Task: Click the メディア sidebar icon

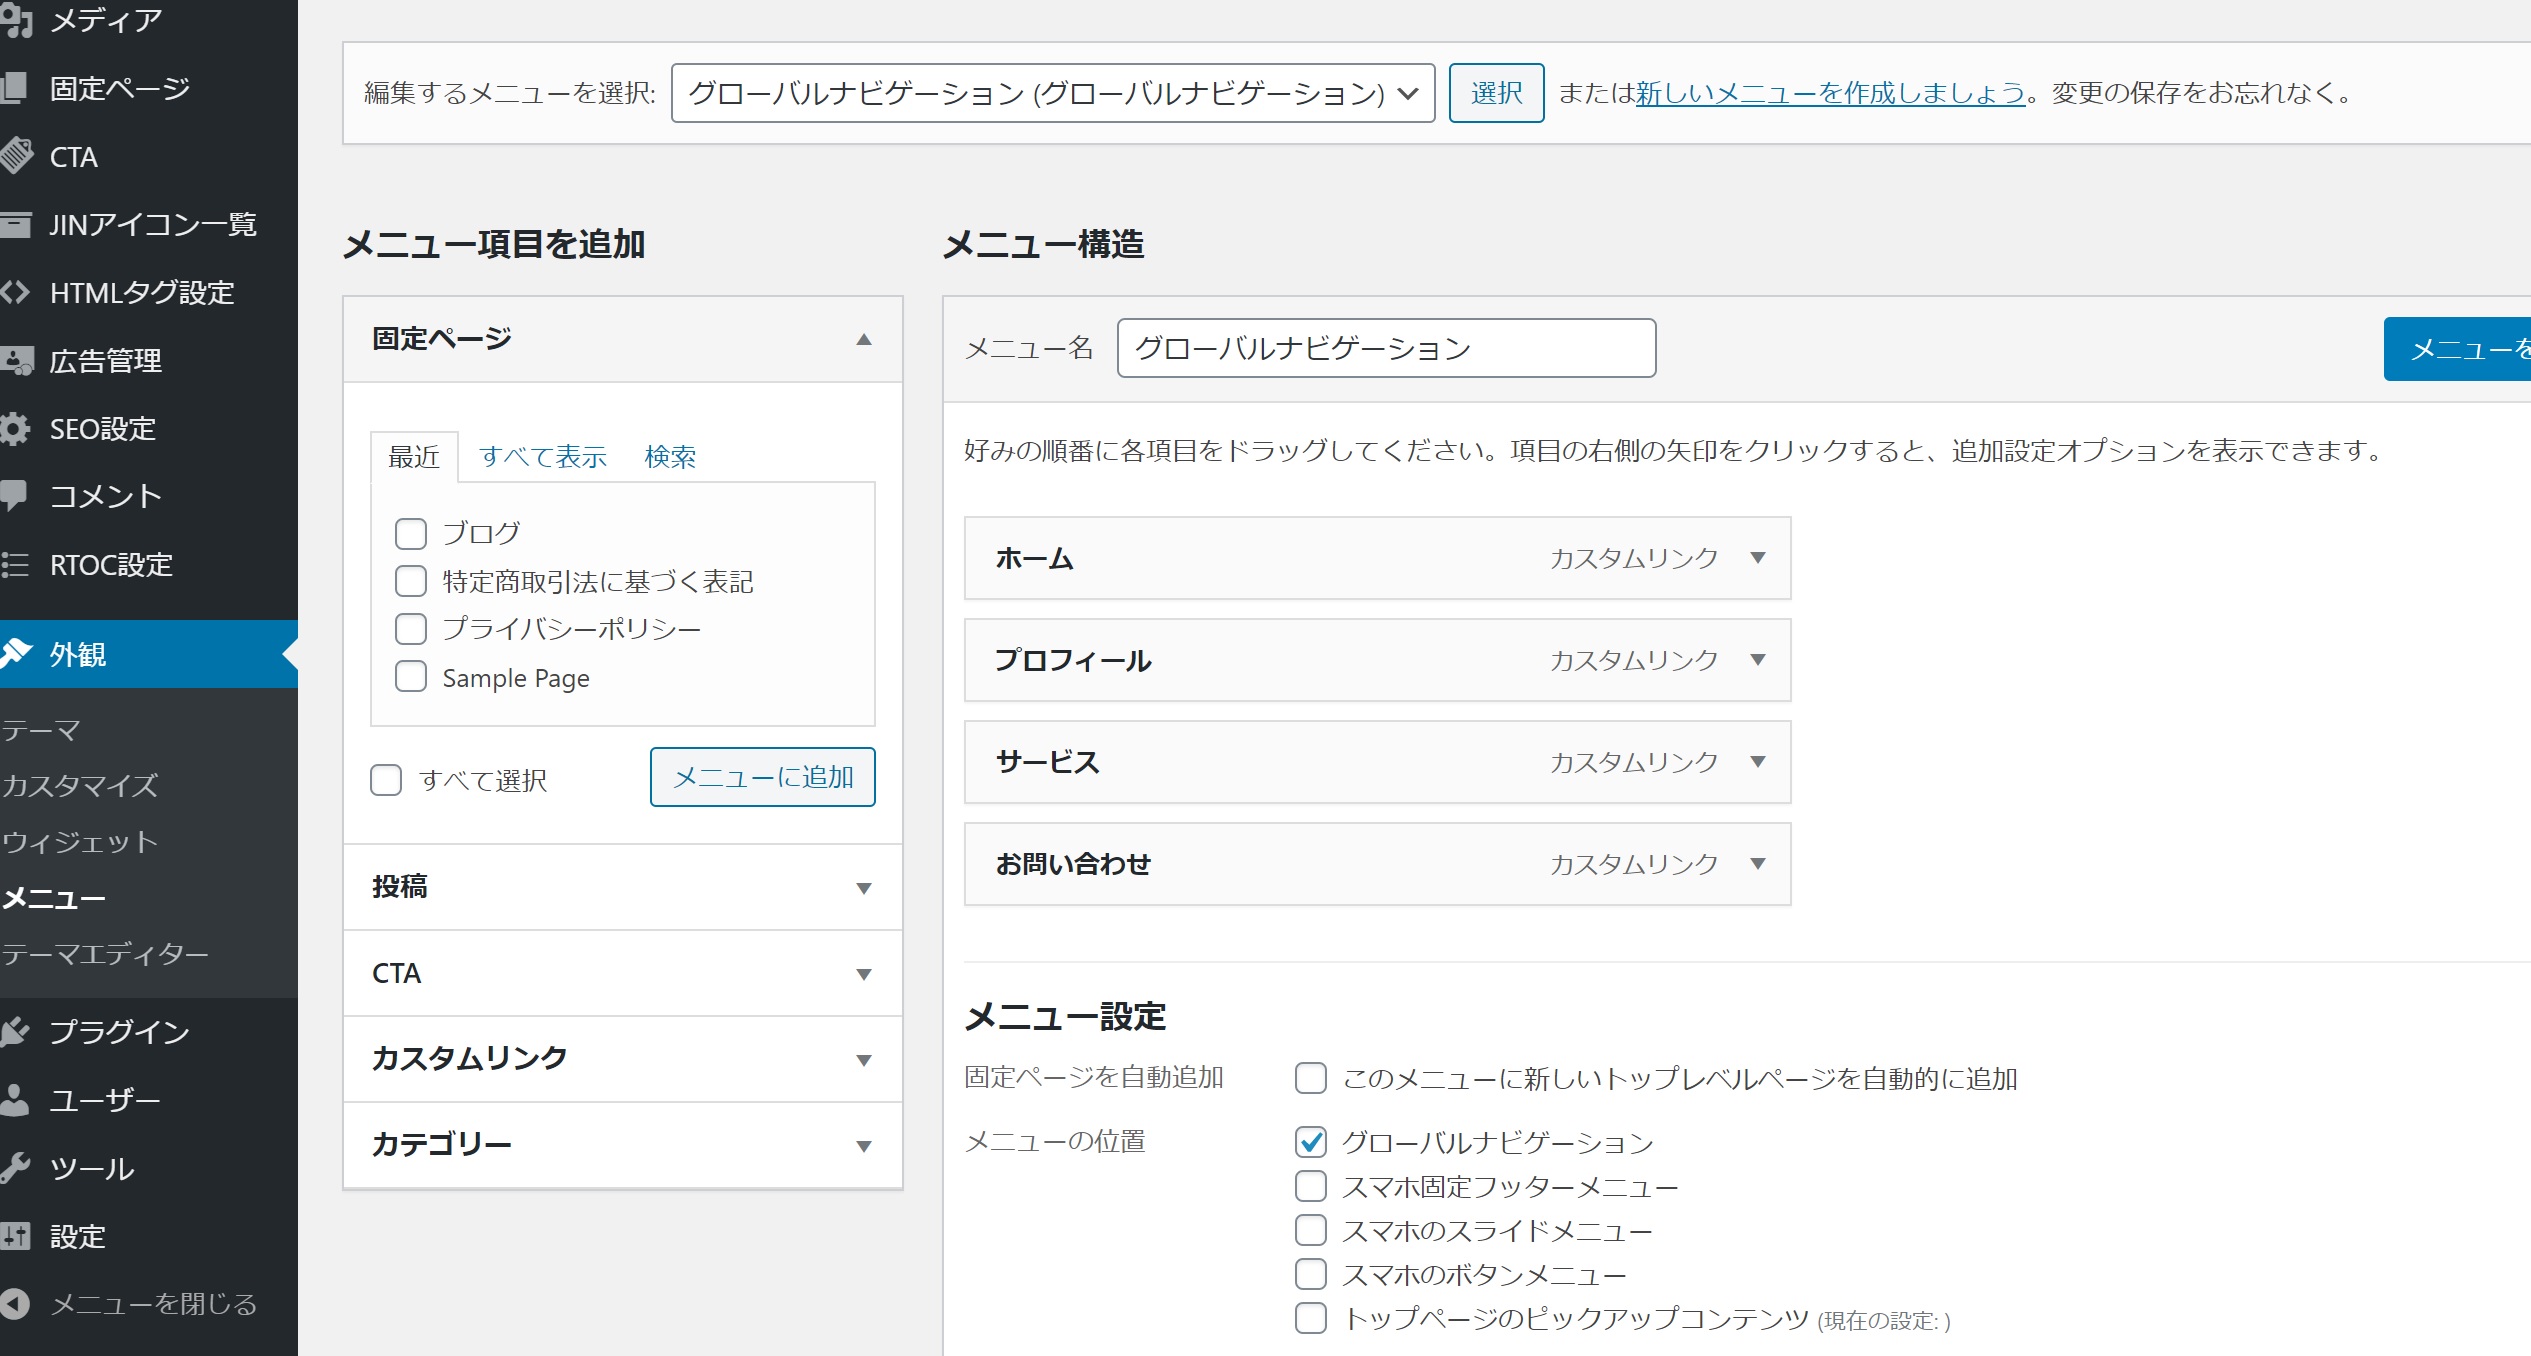Action: point(16,21)
